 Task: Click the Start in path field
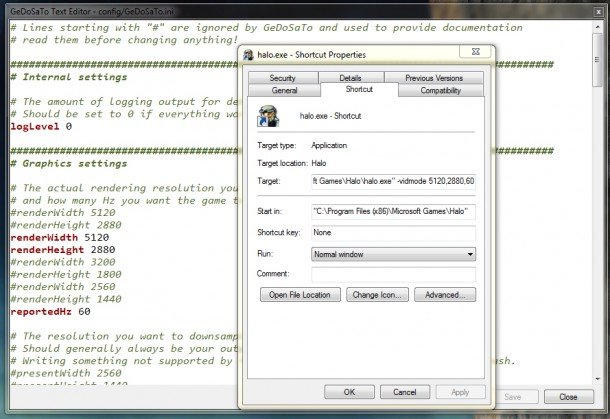point(393,211)
